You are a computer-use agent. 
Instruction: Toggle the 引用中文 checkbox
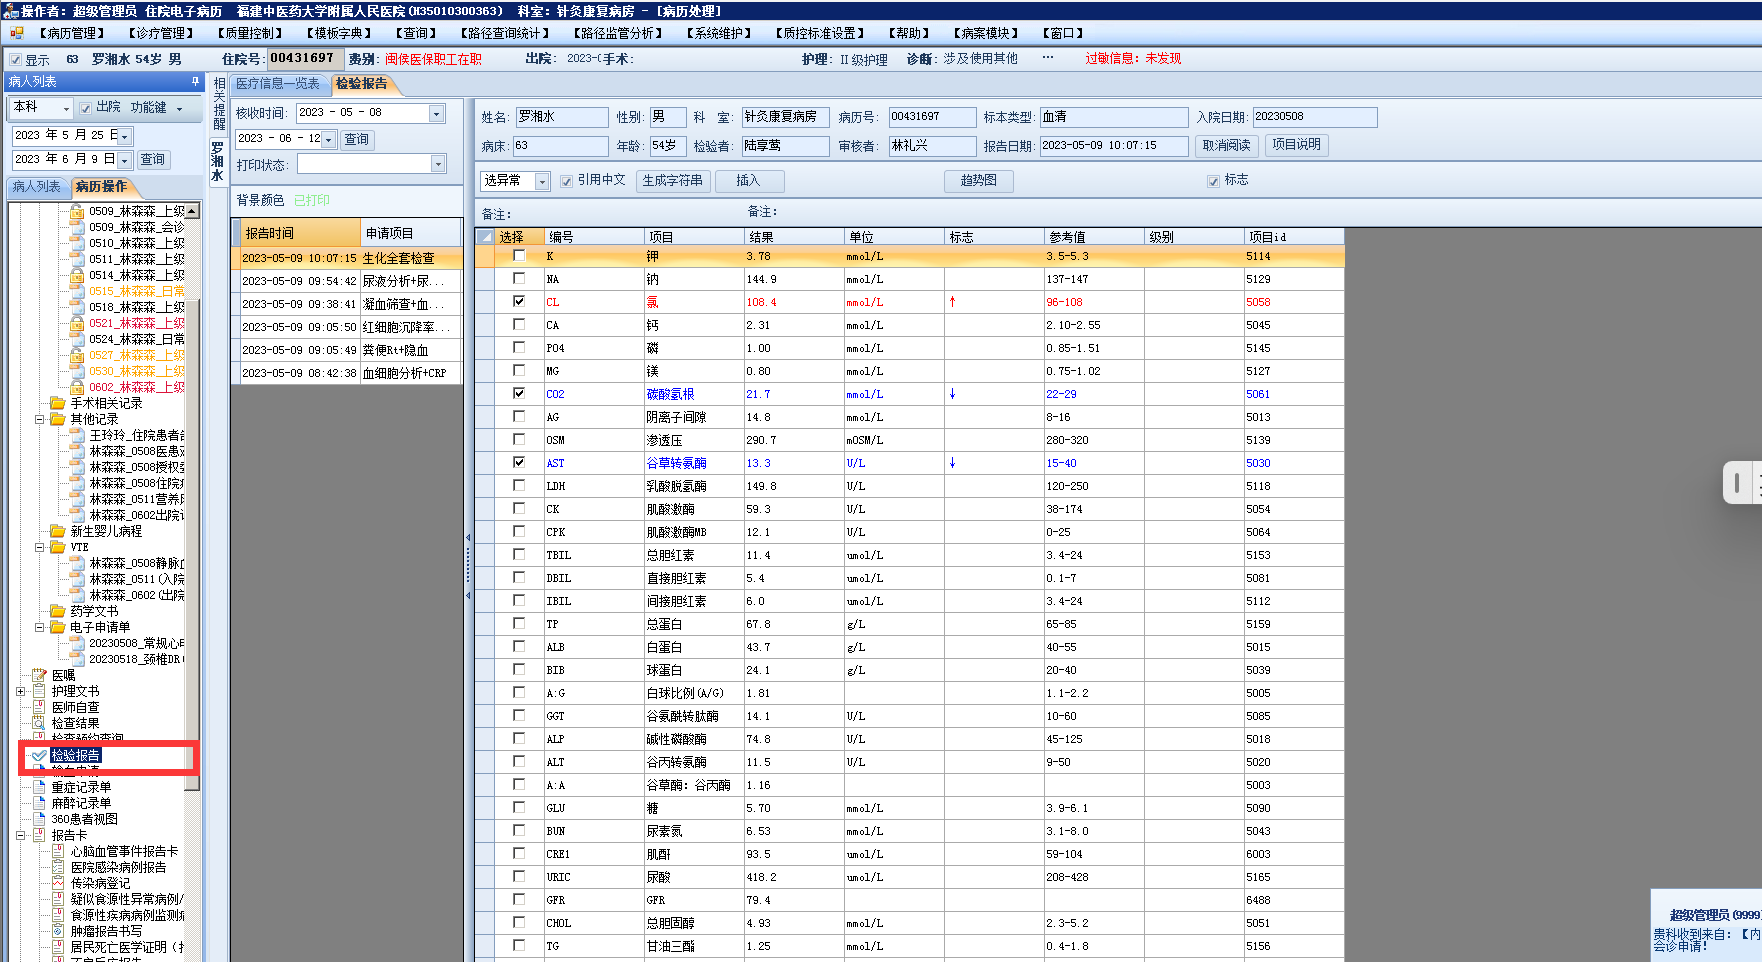pos(567,181)
